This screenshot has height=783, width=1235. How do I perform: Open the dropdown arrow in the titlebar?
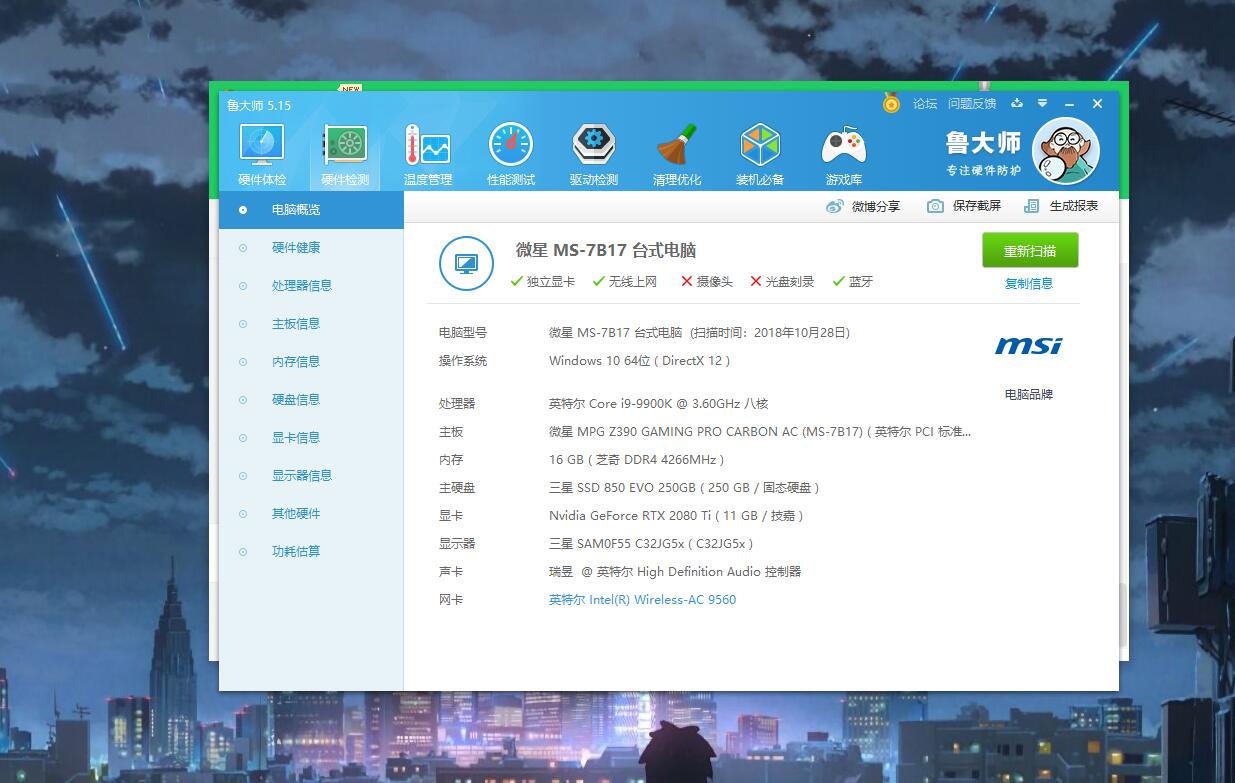[1043, 103]
